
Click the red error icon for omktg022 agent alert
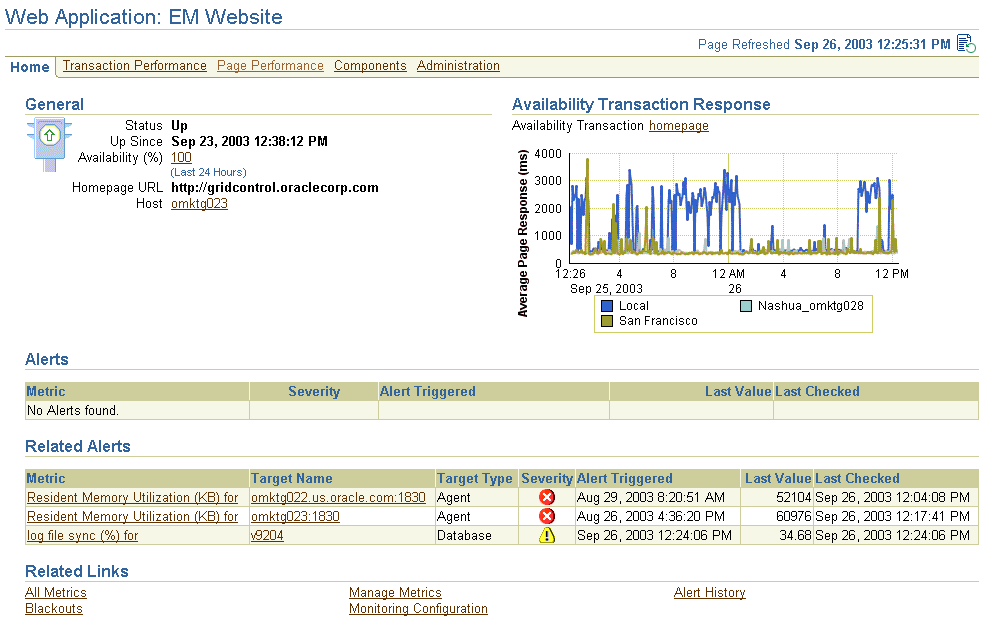547,497
